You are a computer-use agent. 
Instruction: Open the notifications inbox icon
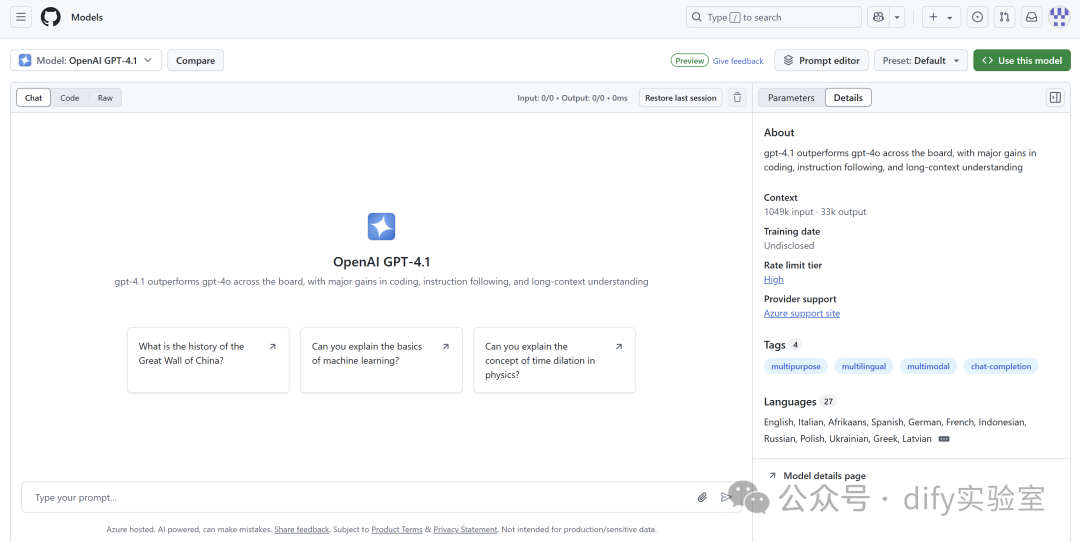click(x=1031, y=17)
